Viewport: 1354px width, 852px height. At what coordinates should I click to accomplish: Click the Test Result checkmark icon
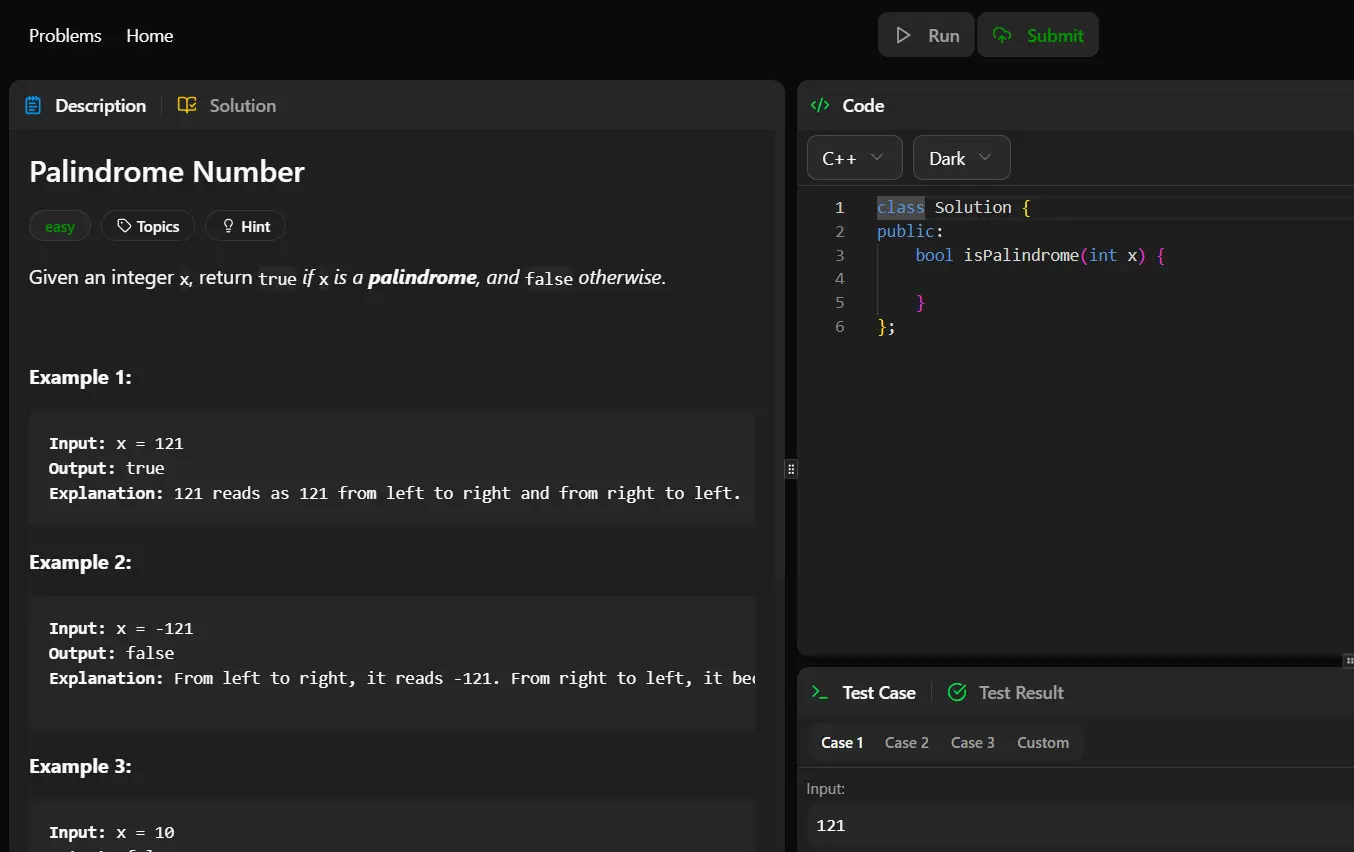[957, 692]
